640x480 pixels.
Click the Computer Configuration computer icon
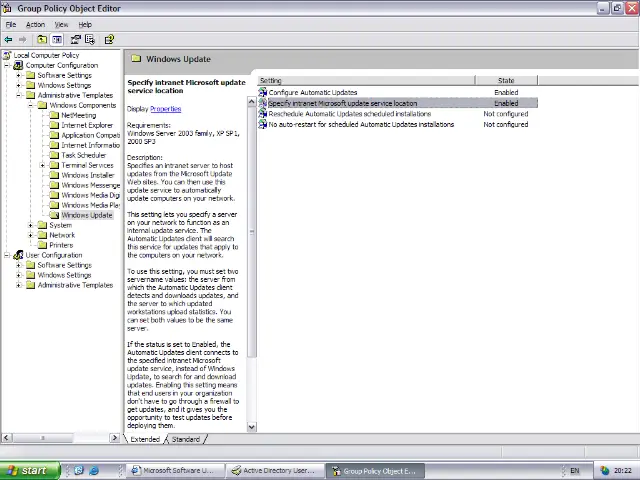pos(18,65)
